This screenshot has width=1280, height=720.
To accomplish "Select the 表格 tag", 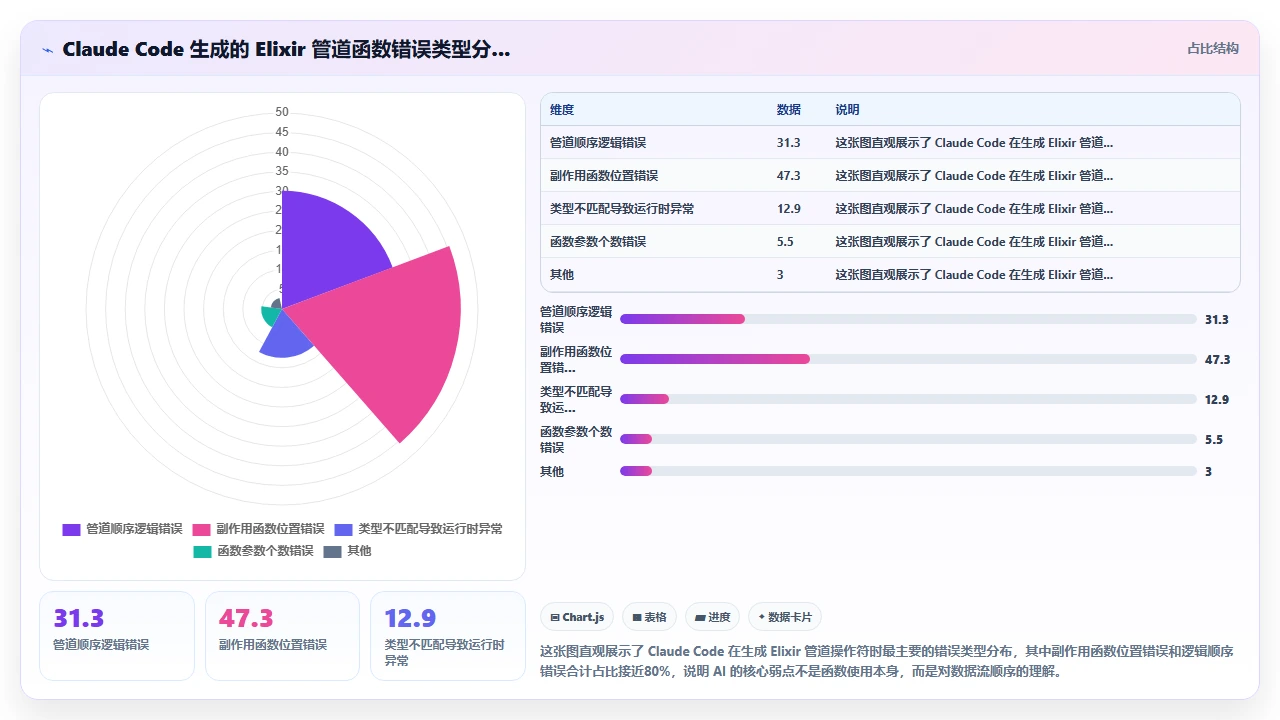I will tap(649, 618).
